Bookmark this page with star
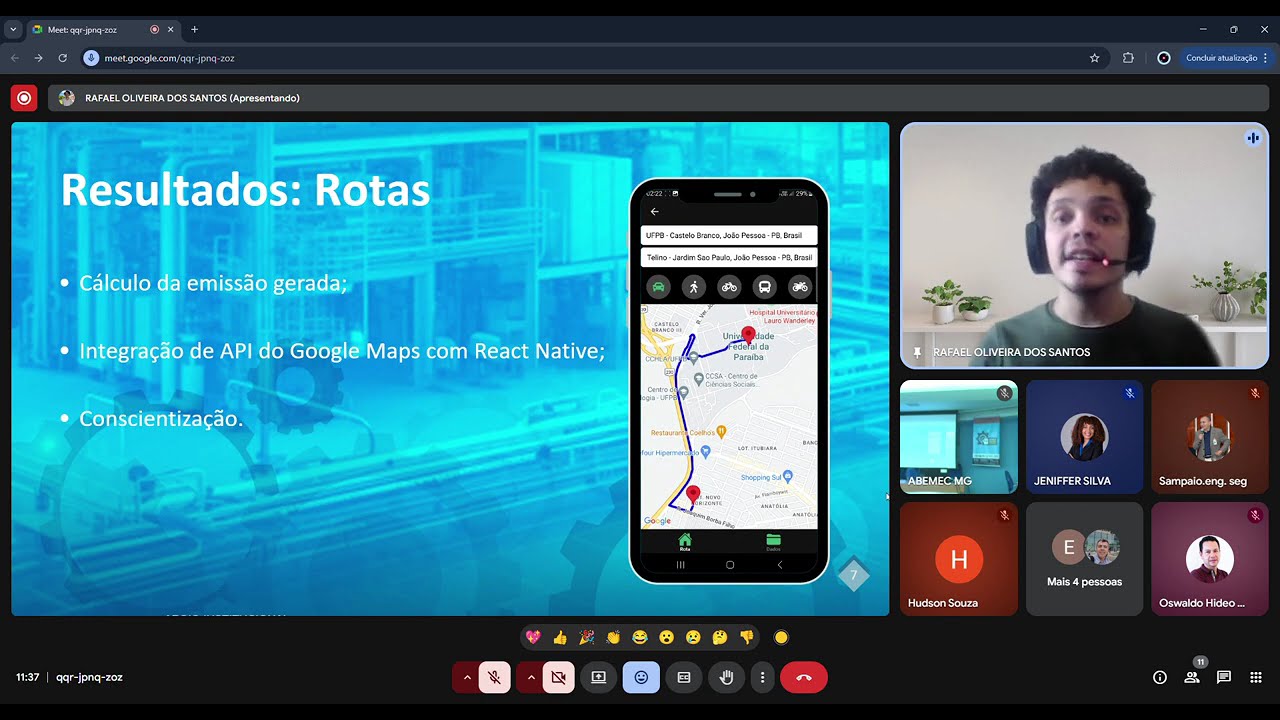Screen dimensions: 1280x720 (x=1095, y=58)
